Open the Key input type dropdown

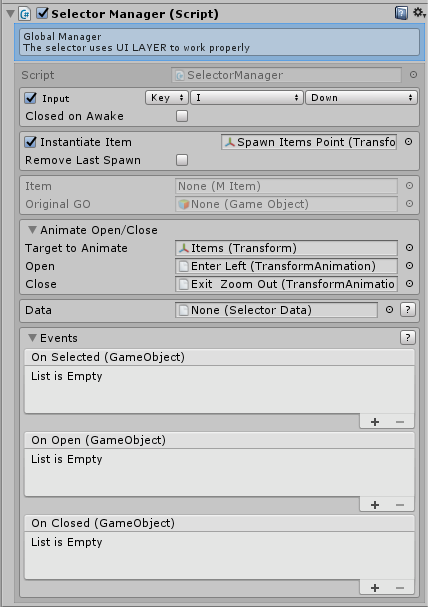point(167,98)
